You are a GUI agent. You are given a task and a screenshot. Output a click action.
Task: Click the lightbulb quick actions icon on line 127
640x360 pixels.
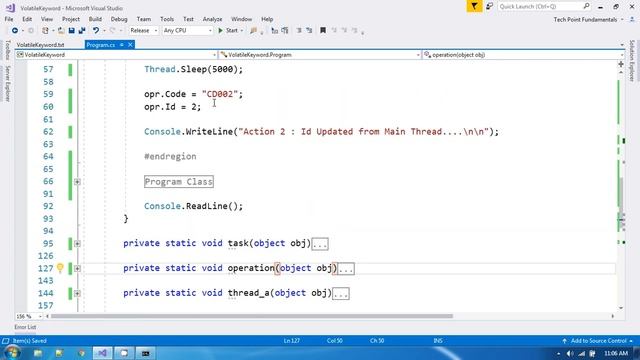60,268
